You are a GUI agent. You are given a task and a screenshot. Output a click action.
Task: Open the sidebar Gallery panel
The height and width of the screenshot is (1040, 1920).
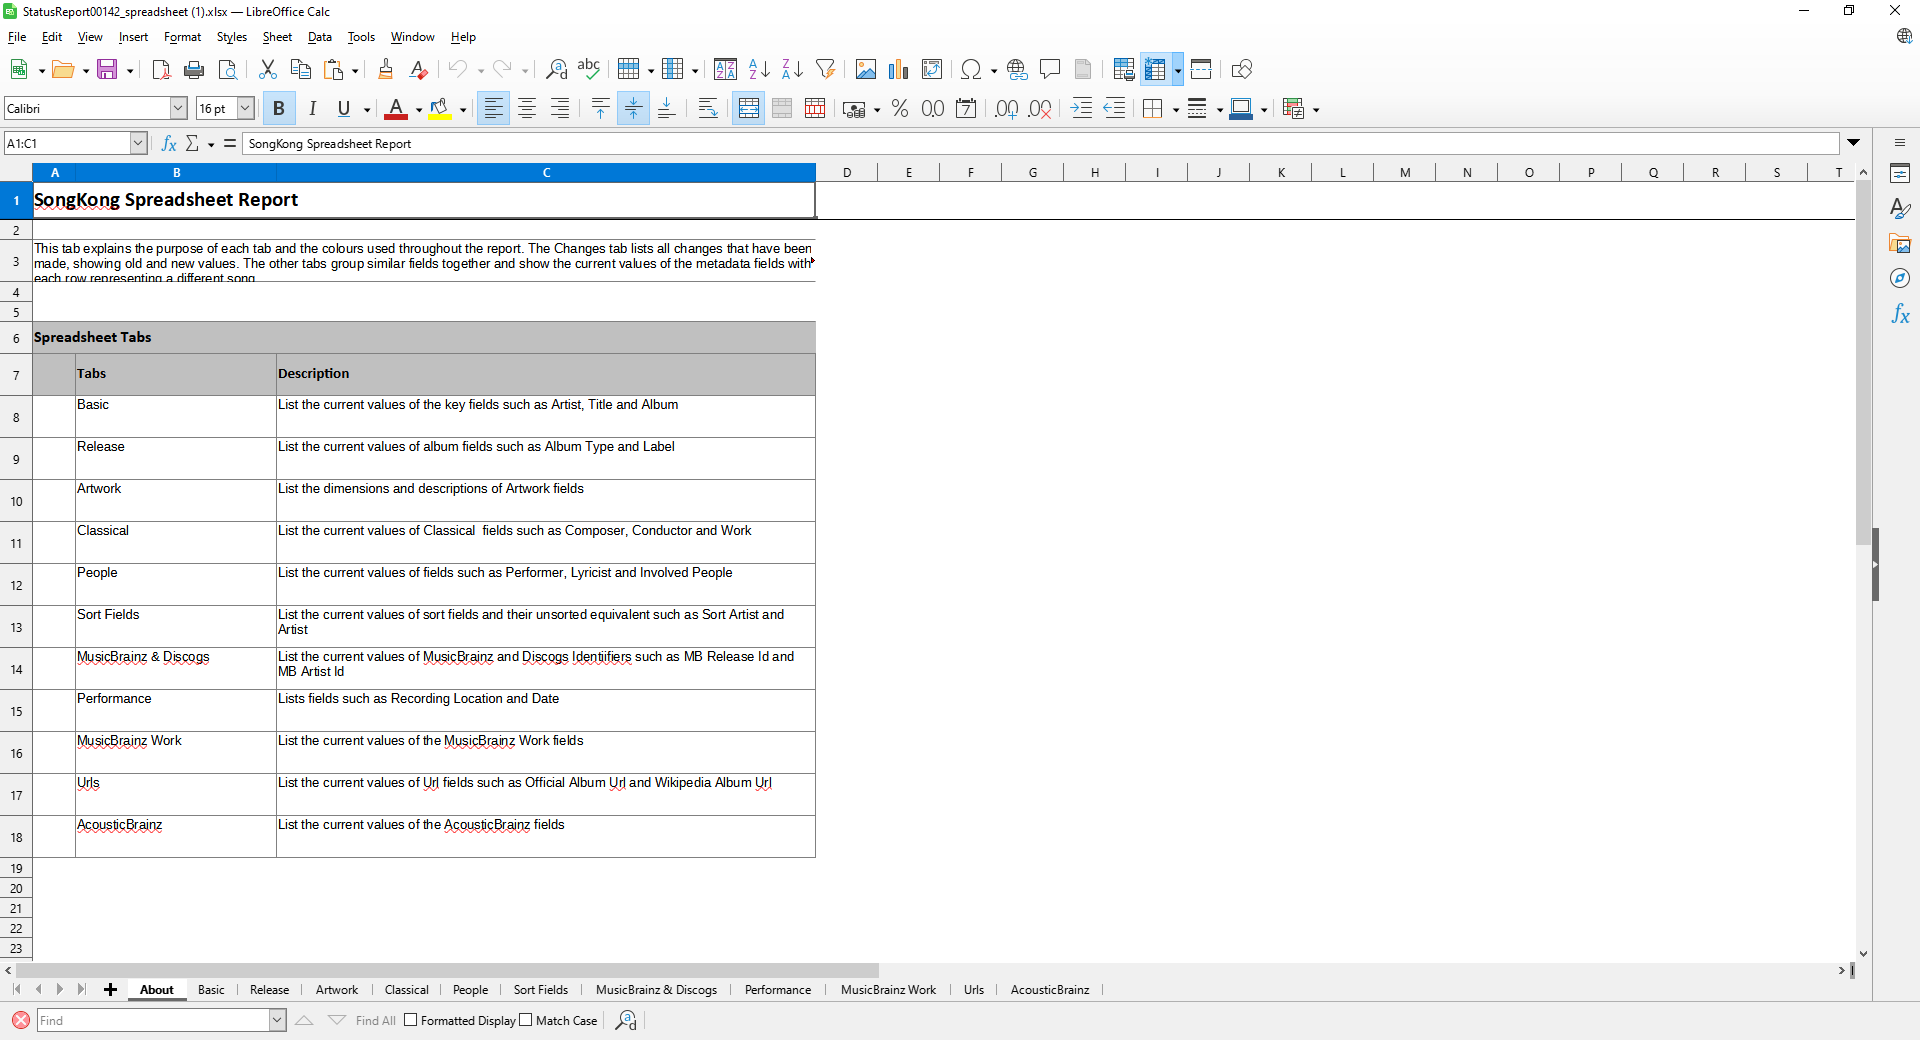[x=1900, y=243]
